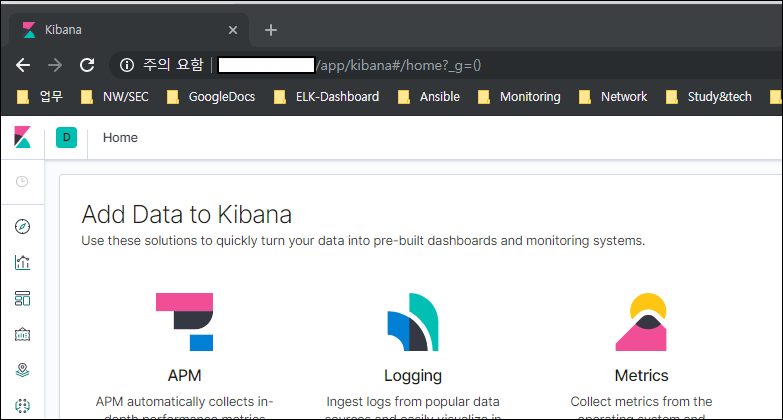Click the Logging solution logo
783x420 pixels.
pyautogui.click(x=413, y=322)
